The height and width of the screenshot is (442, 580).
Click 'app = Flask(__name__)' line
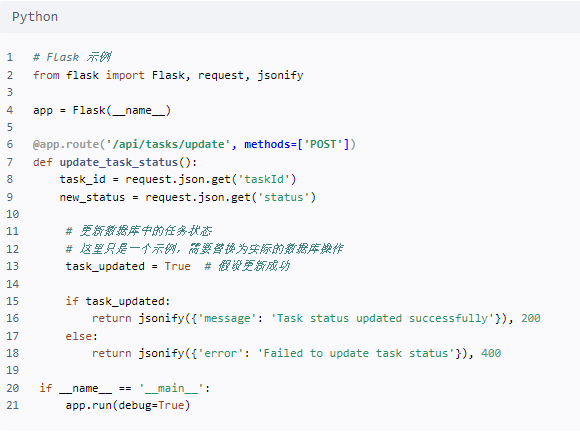tap(102, 110)
